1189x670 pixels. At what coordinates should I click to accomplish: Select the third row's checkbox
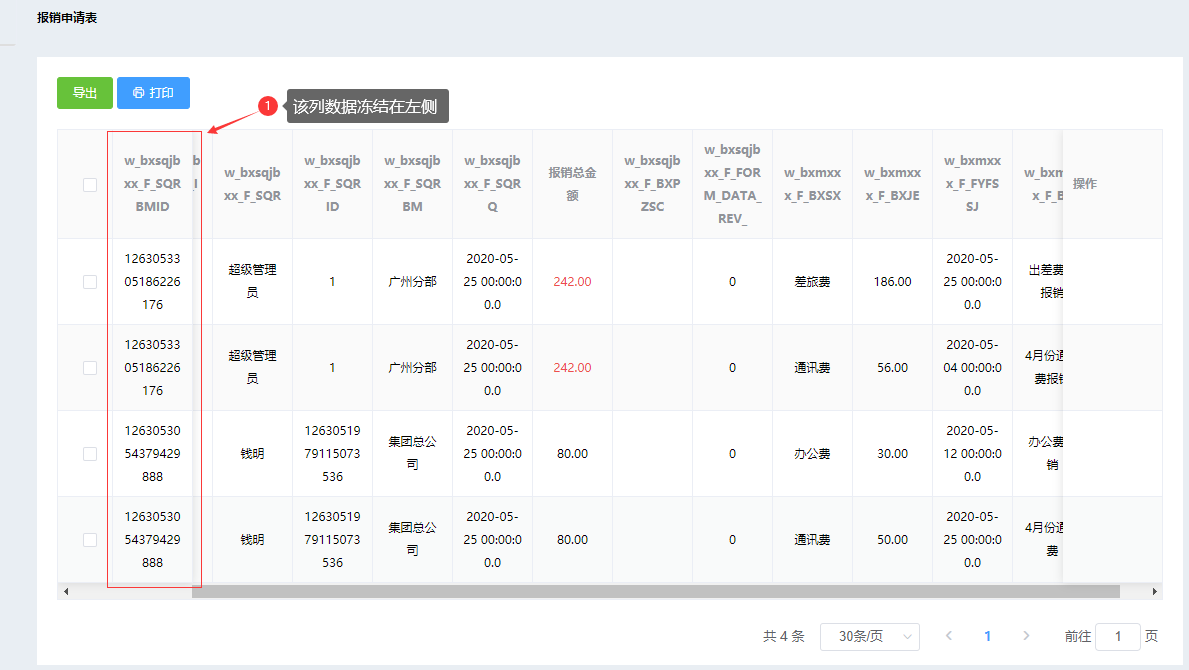pyautogui.click(x=90, y=454)
